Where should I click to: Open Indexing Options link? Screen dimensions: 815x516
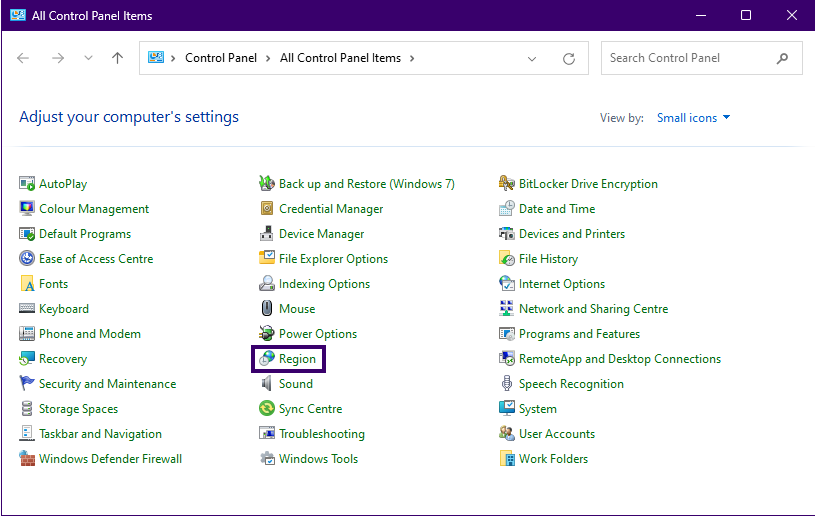click(324, 284)
